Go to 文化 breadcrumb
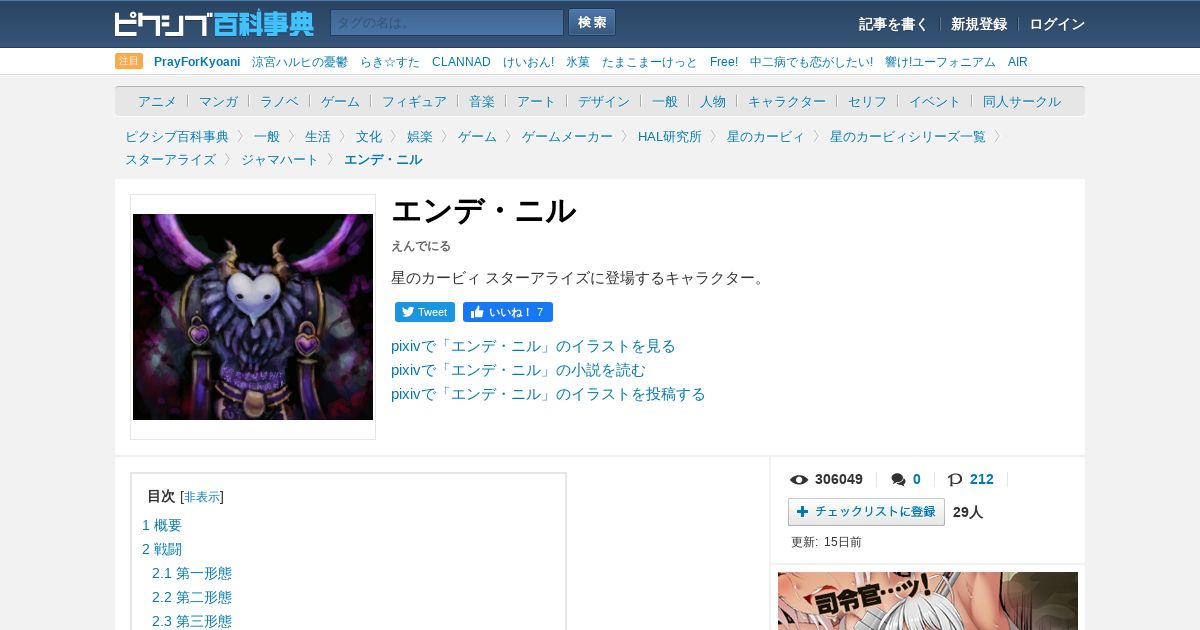The image size is (1200, 630). [369, 136]
